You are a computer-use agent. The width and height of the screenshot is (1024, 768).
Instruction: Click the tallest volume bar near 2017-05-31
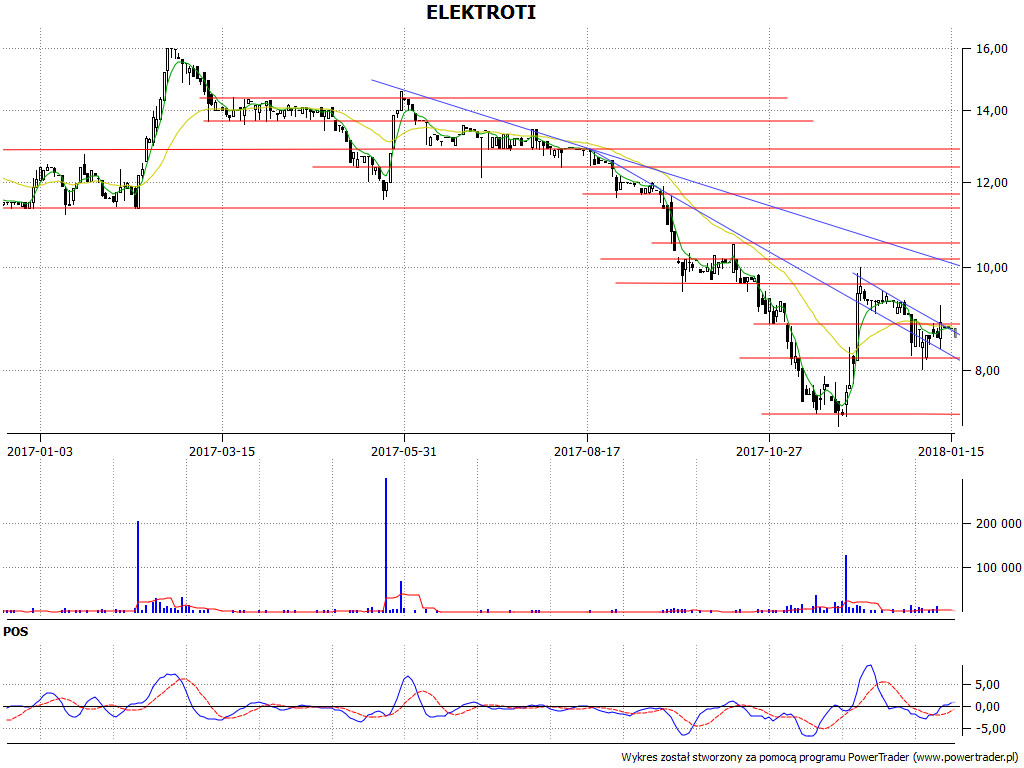(386, 545)
